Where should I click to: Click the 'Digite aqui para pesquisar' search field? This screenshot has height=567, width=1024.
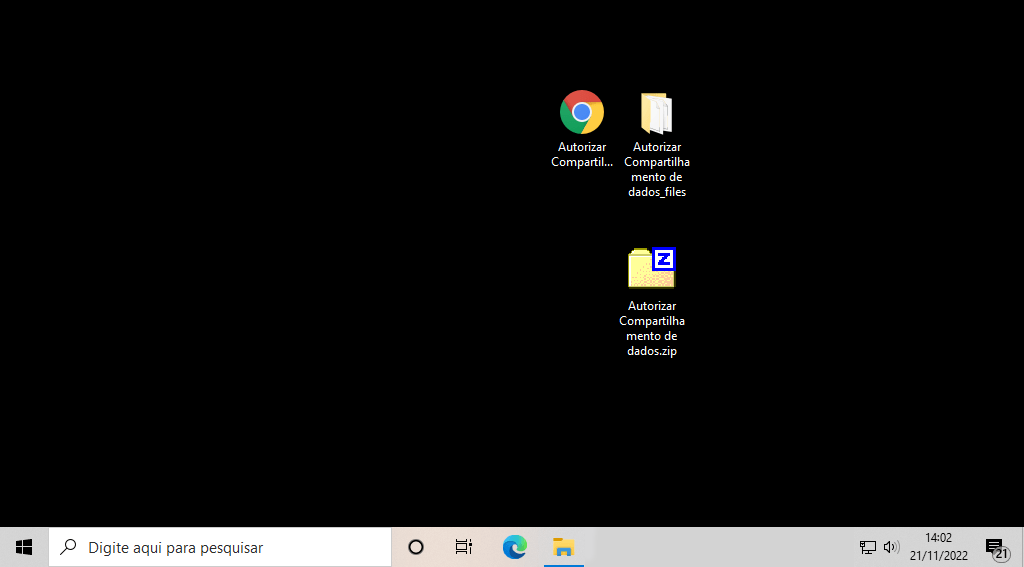point(220,547)
